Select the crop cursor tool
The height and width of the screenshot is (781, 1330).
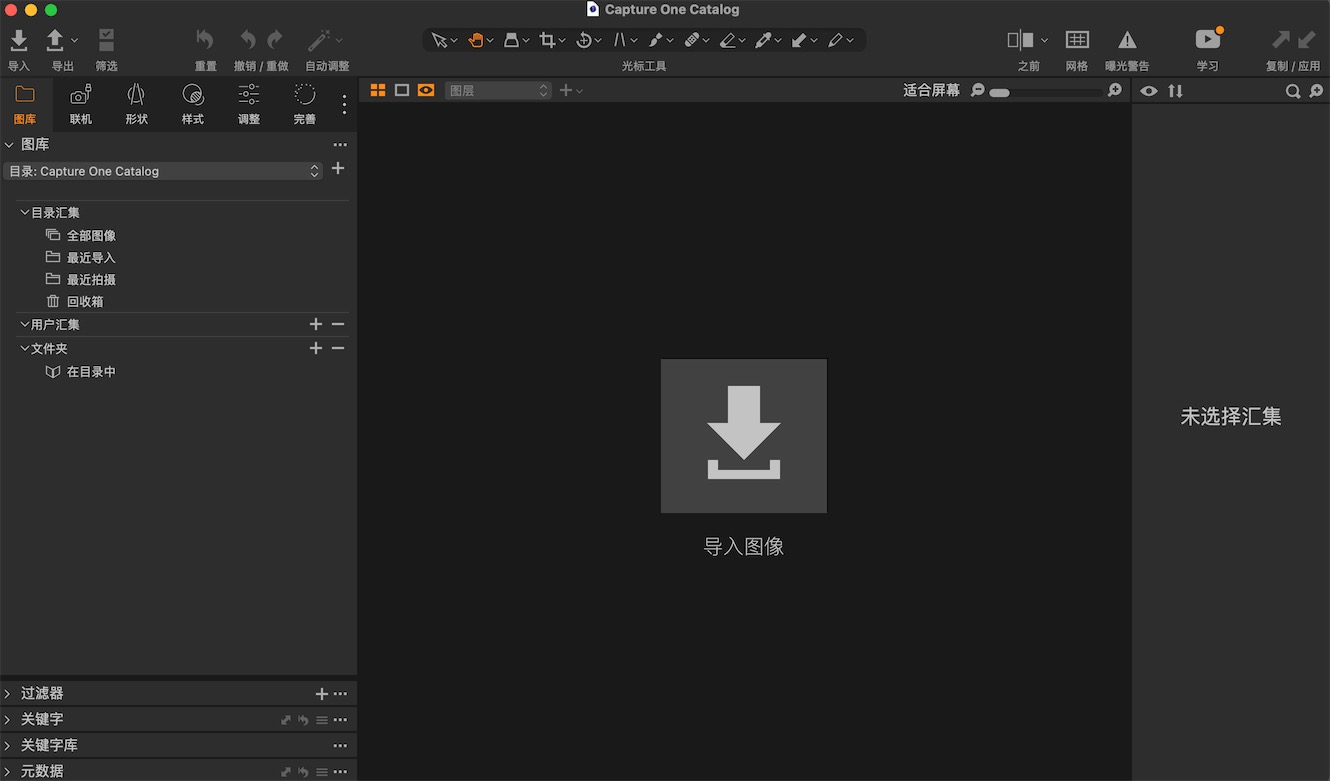547,40
